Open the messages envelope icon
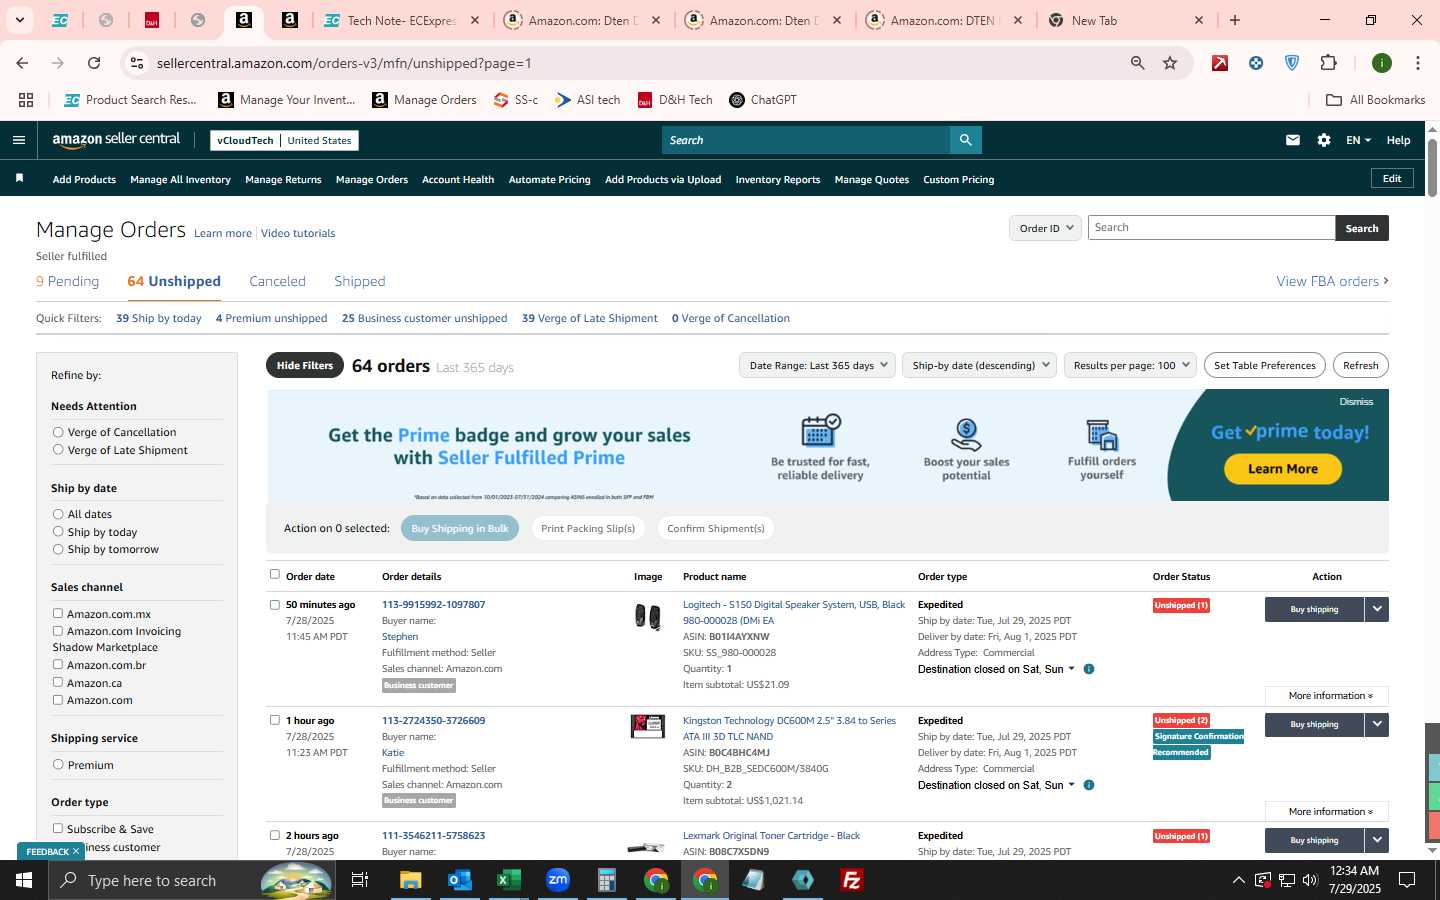The height and width of the screenshot is (900, 1440). pos(1293,140)
